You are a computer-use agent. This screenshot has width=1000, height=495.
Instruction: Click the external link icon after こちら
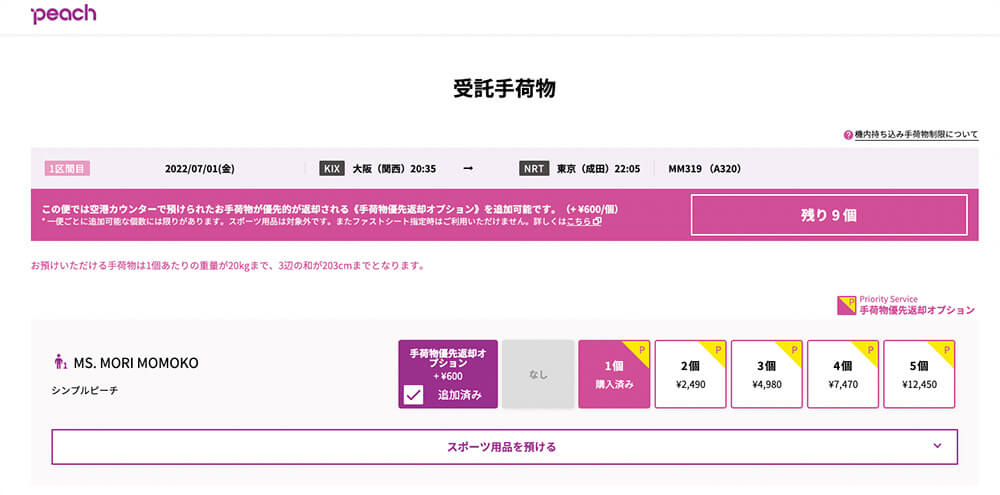pyautogui.click(x=597, y=222)
